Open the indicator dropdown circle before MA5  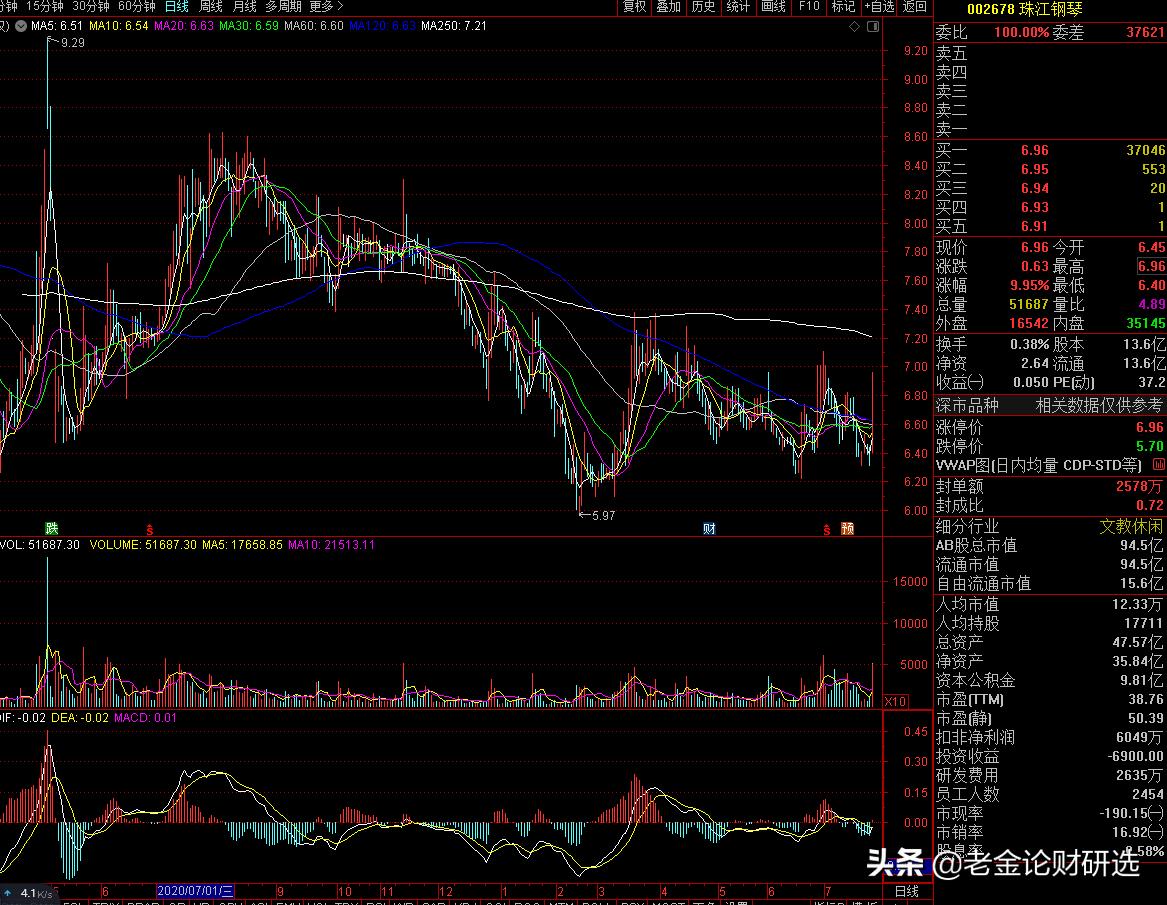21,26
